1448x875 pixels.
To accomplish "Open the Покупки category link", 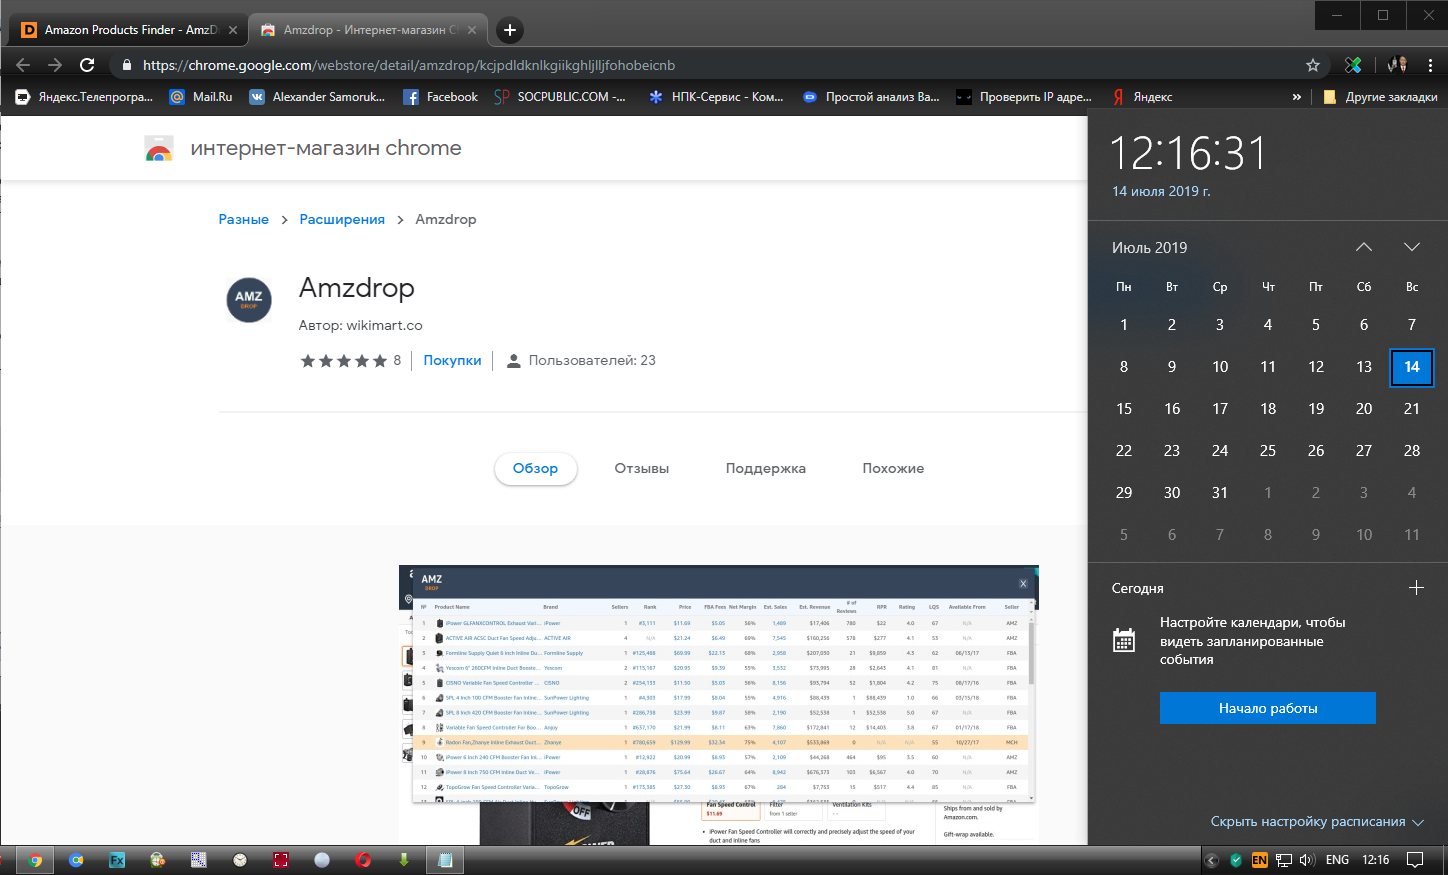I will [452, 360].
